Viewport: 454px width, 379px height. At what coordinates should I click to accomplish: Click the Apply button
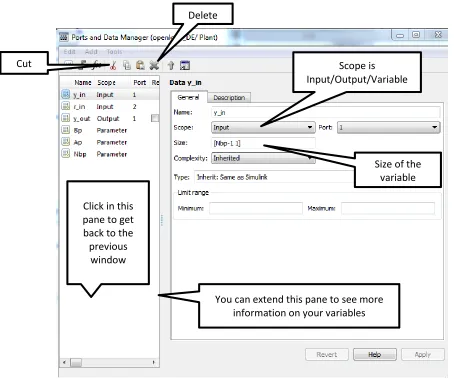pyautogui.click(x=423, y=354)
